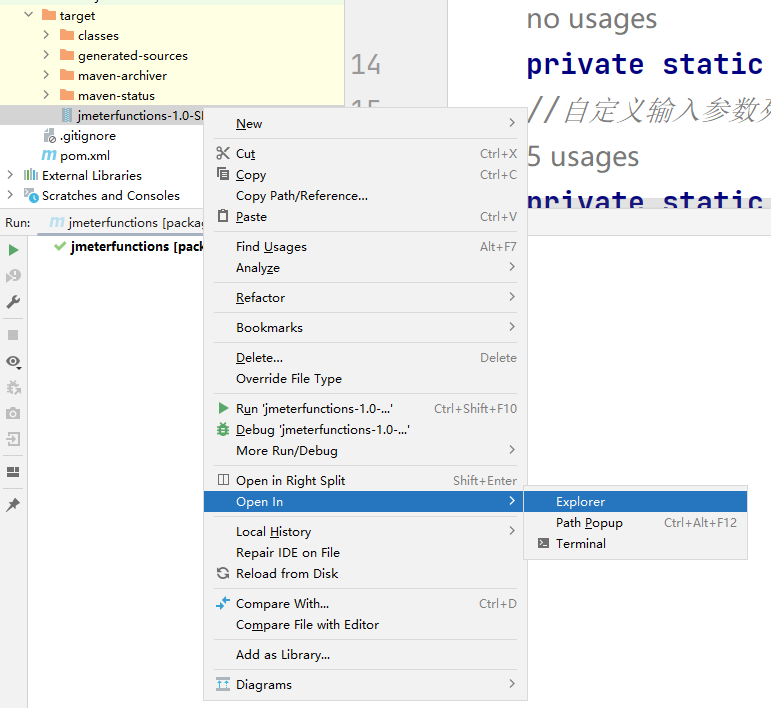Click the Restore Layout icon in Run panel

click(13, 472)
